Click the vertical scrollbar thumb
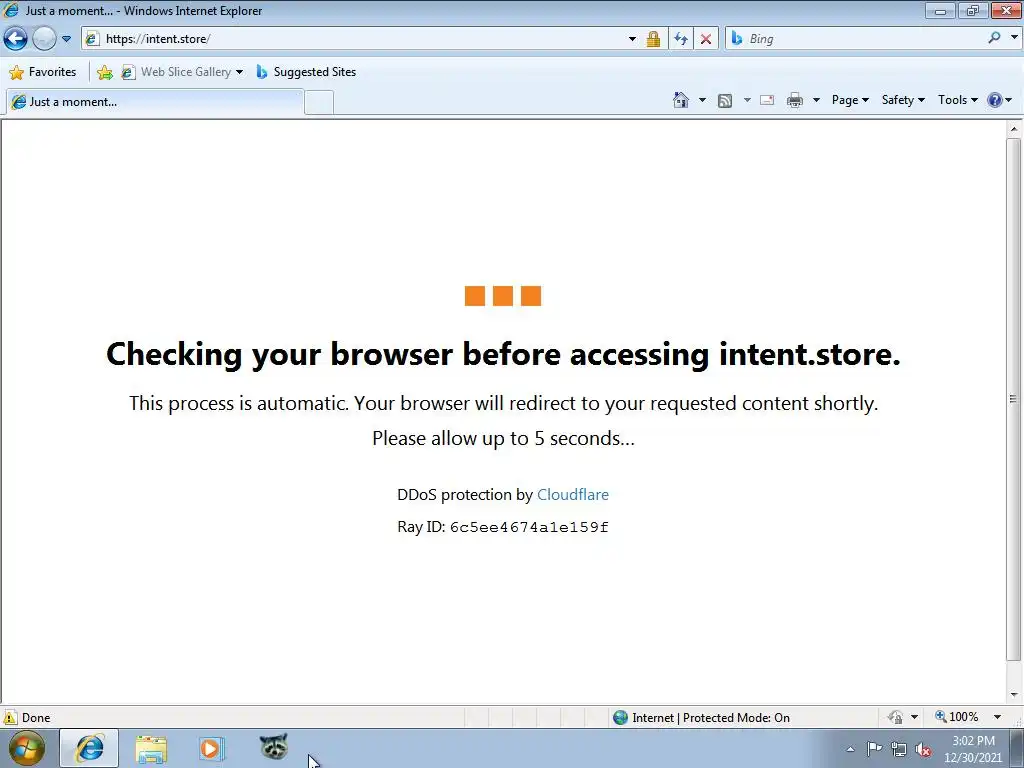1024x768 pixels. tap(1014, 398)
